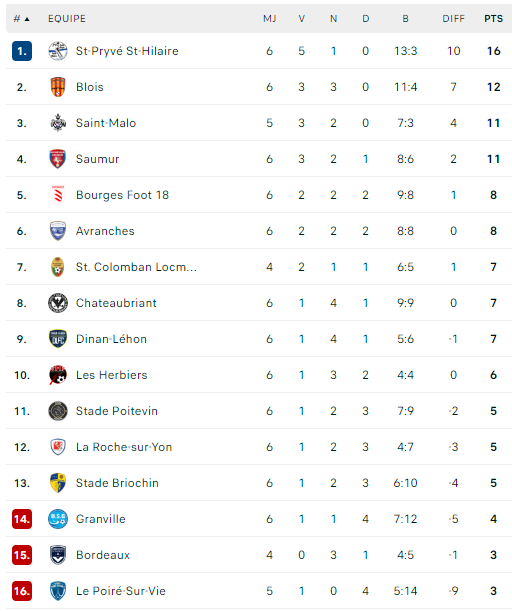Sort standings by PTS column header
Screen dimensions: 512x611
click(x=493, y=19)
